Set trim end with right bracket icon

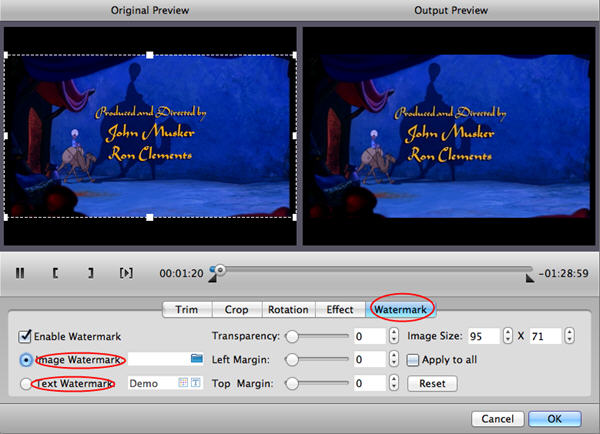[91, 273]
